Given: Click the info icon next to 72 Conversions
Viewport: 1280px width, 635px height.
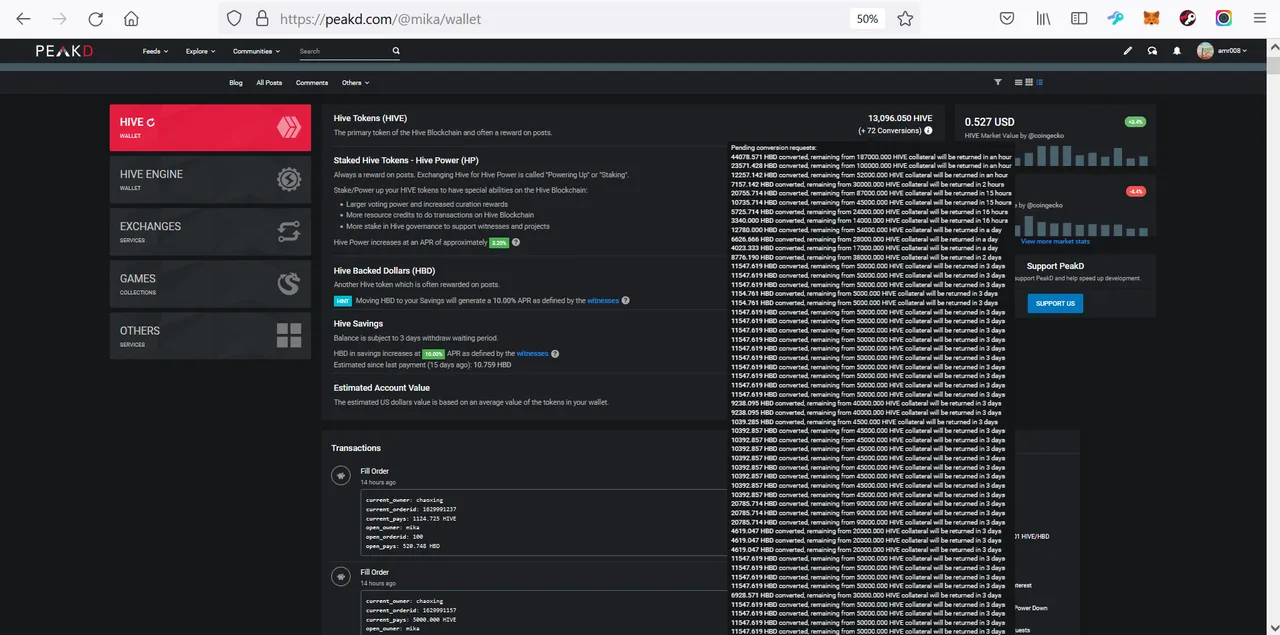Looking at the screenshot, I should tap(928, 131).
